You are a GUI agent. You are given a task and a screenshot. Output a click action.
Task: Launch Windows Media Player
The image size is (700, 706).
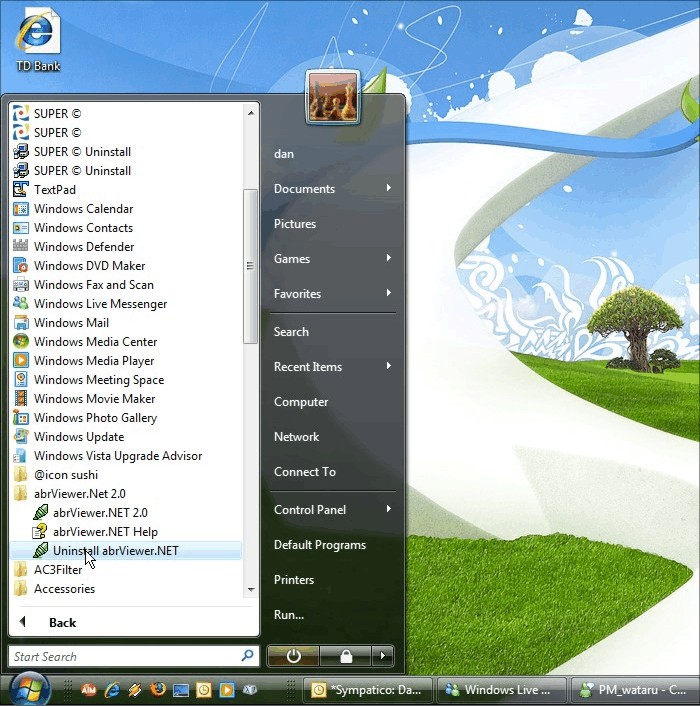(x=93, y=361)
